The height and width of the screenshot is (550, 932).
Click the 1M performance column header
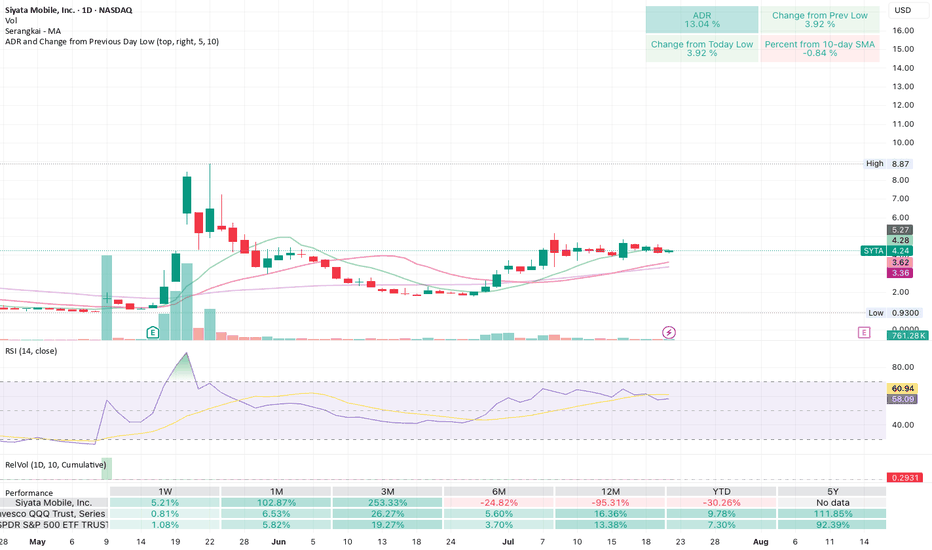click(x=276, y=492)
